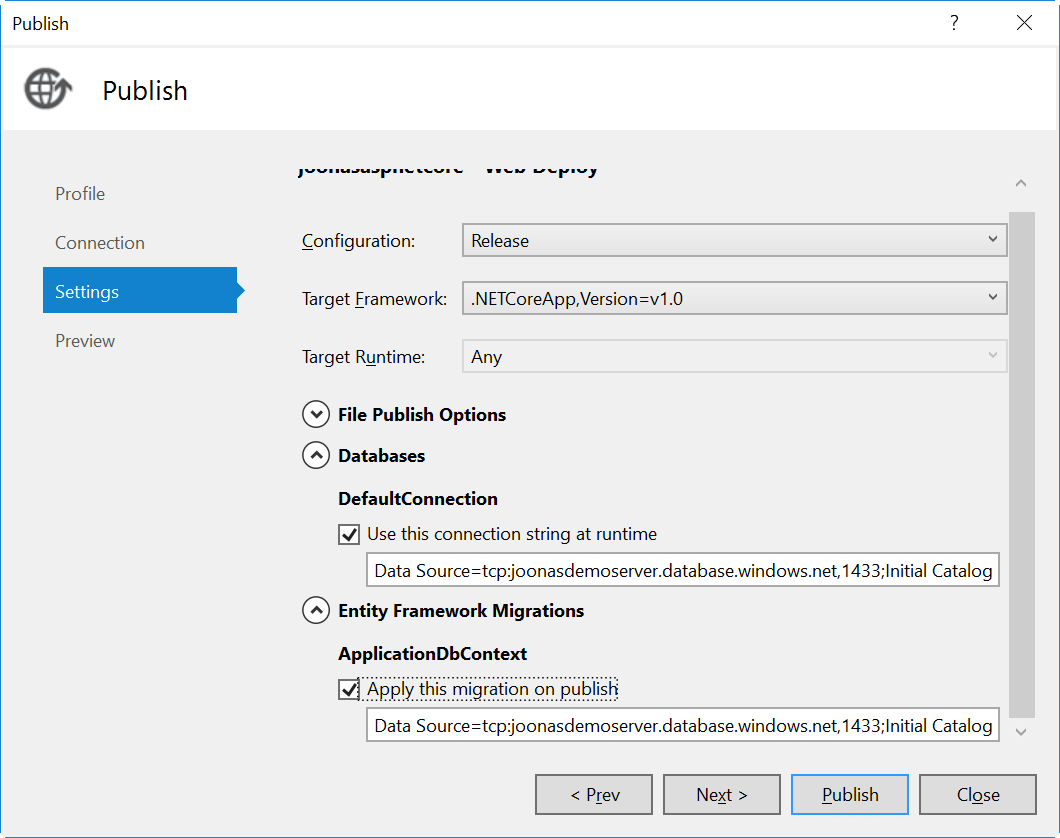Collapse the Databases section
1060x838 pixels.
click(315, 455)
